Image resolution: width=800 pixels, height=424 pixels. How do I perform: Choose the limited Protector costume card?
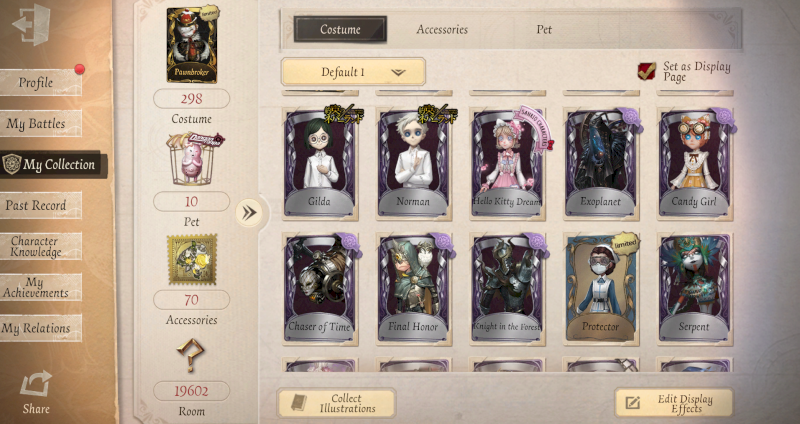(601, 289)
